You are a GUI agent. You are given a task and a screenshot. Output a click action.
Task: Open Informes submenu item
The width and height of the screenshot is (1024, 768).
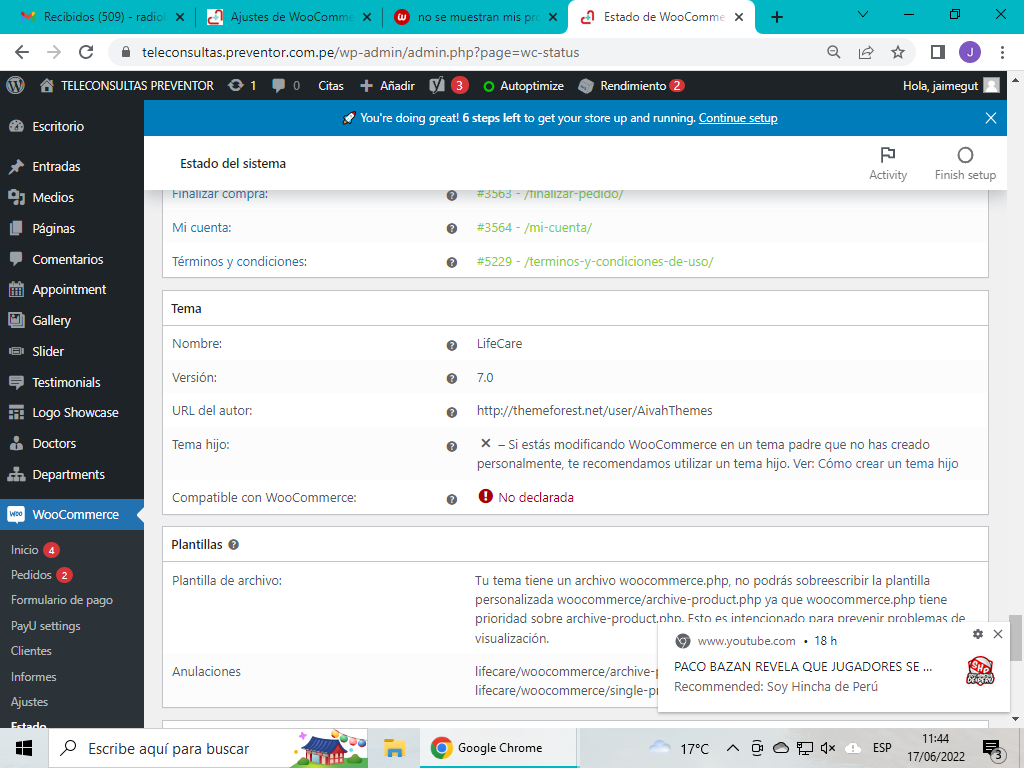[33, 677]
